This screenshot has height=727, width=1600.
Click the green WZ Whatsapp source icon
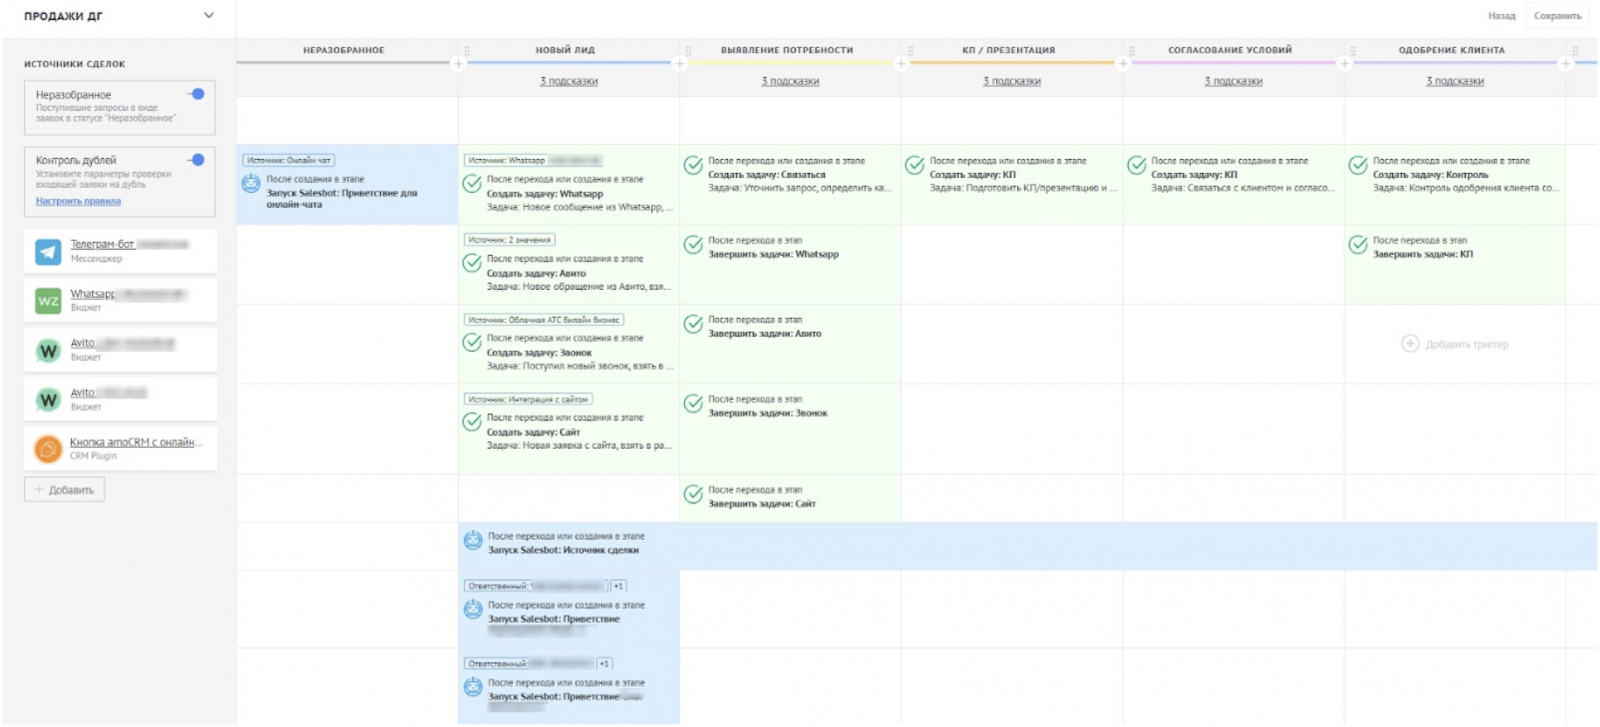pos(48,300)
